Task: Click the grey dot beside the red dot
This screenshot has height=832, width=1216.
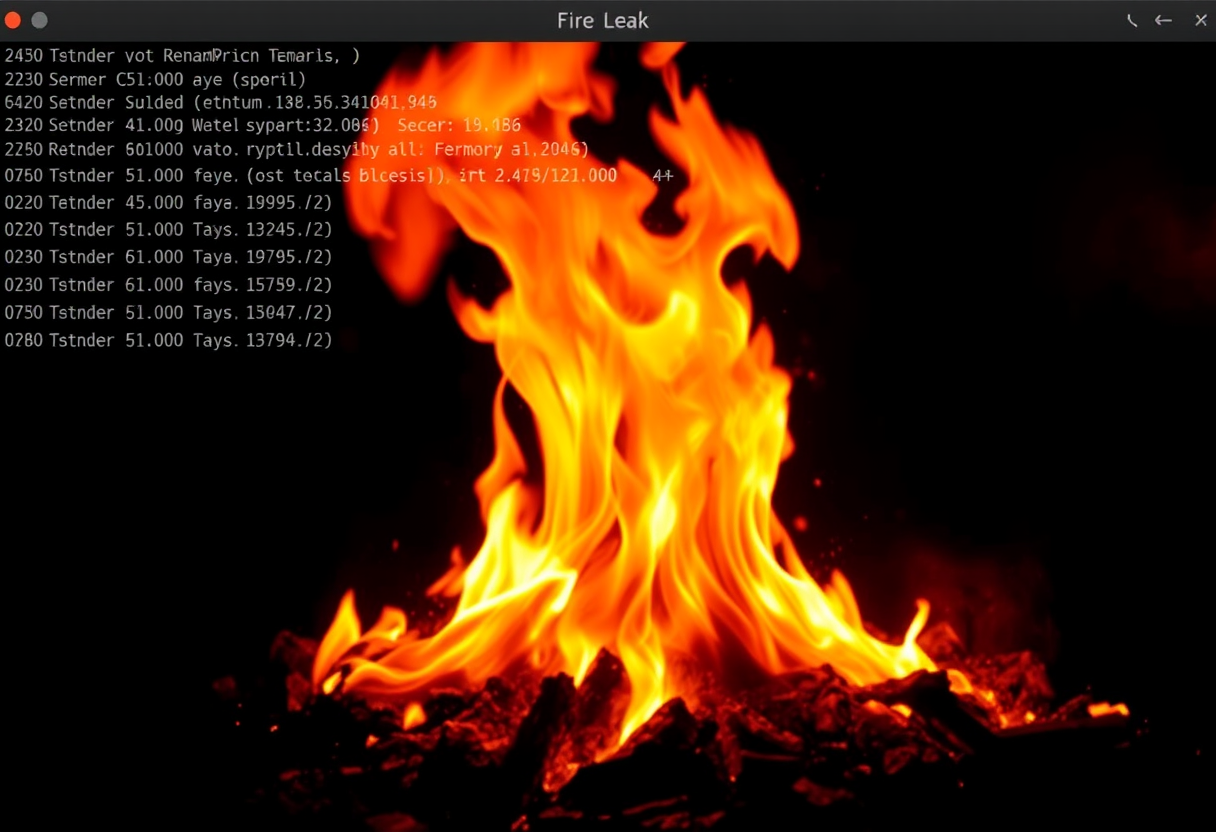Action: (x=40, y=20)
